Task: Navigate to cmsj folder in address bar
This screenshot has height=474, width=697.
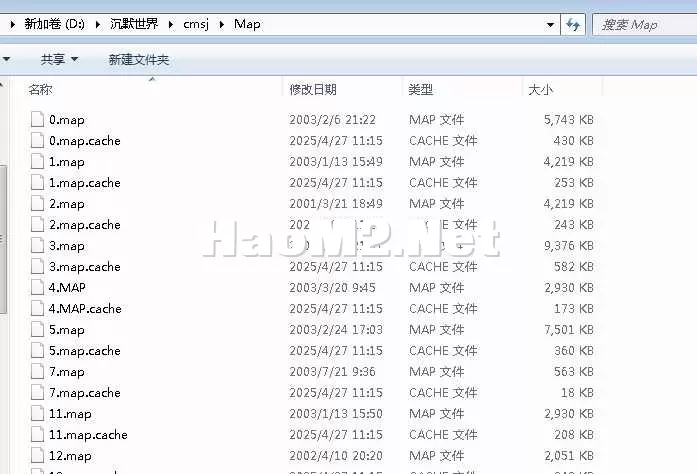Action: click(x=196, y=24)
